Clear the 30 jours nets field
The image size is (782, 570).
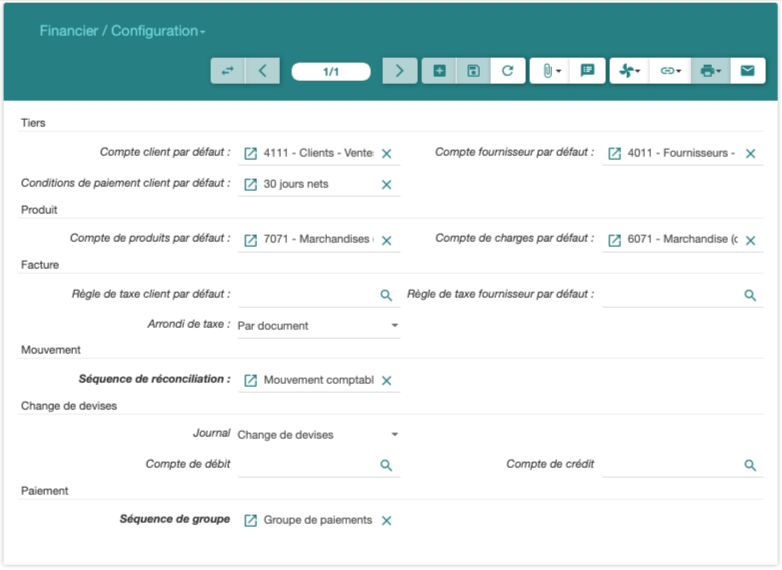[x=387, y=185]
